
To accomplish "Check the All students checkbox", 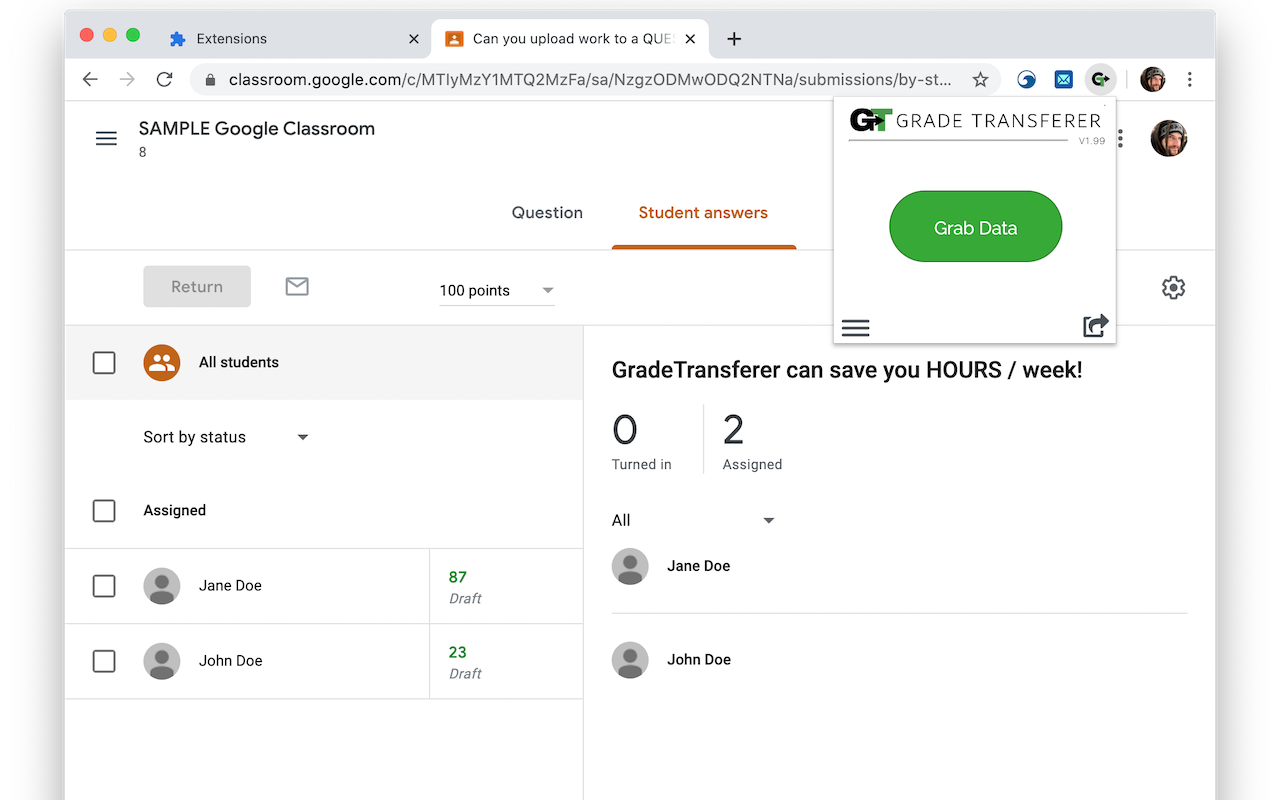I will [x=104, y=362].
